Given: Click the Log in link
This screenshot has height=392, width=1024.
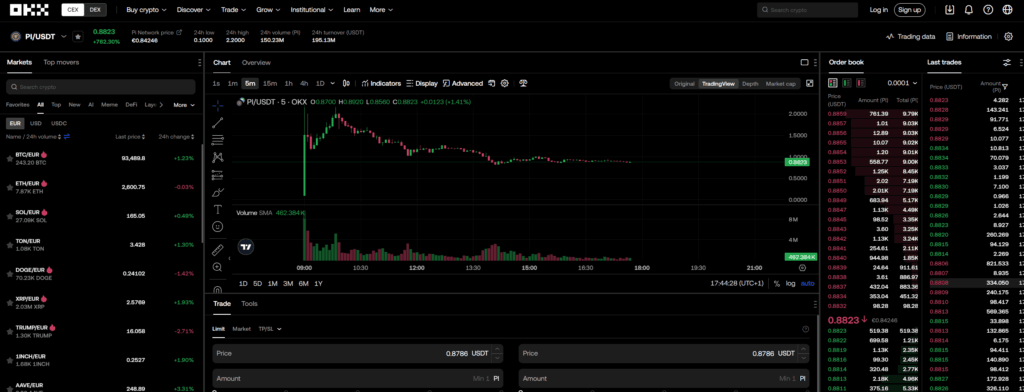Looking at the screenshot, I should coord(878,10).
